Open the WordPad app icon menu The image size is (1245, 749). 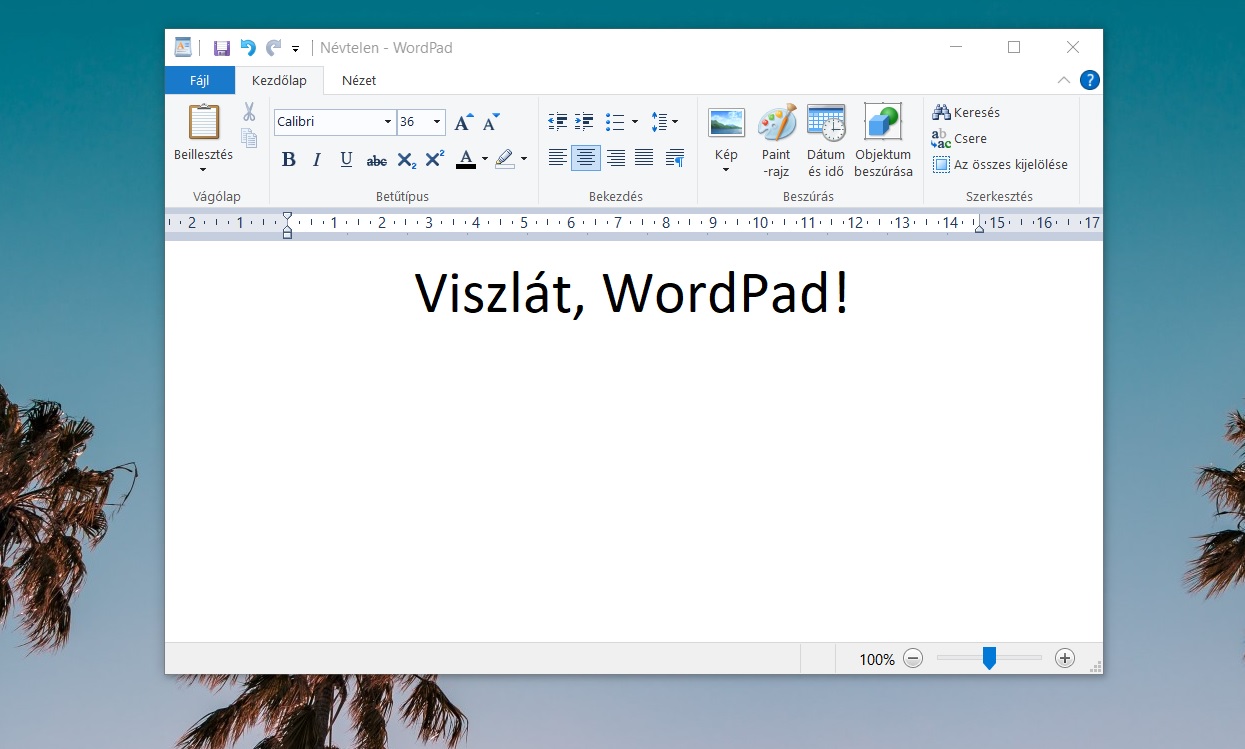[x=182, y=47]
